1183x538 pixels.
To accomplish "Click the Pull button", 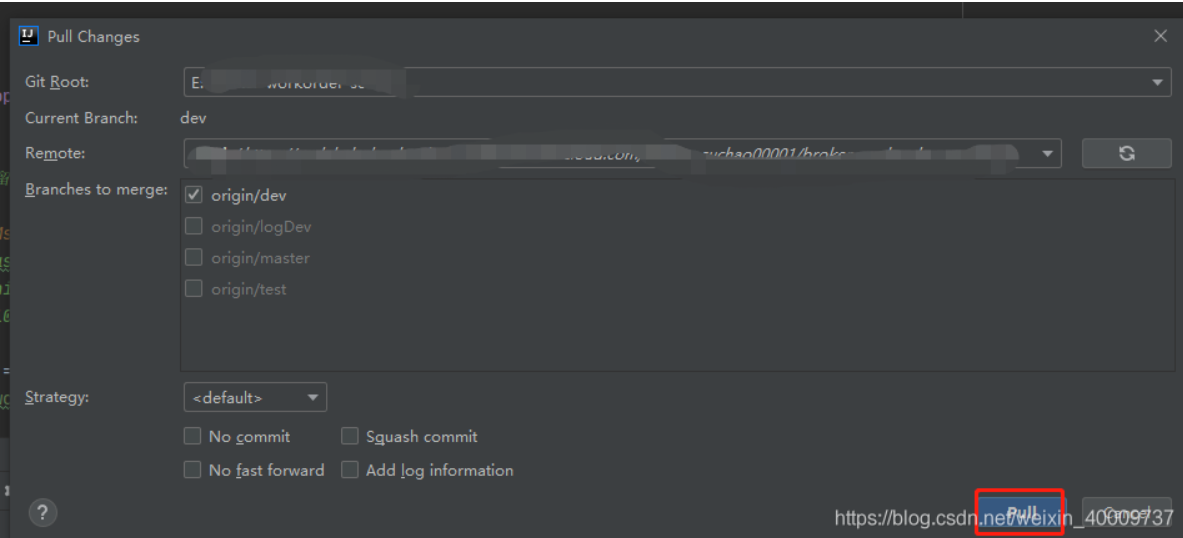I will pyautogui.click(x=1022, y=512).
